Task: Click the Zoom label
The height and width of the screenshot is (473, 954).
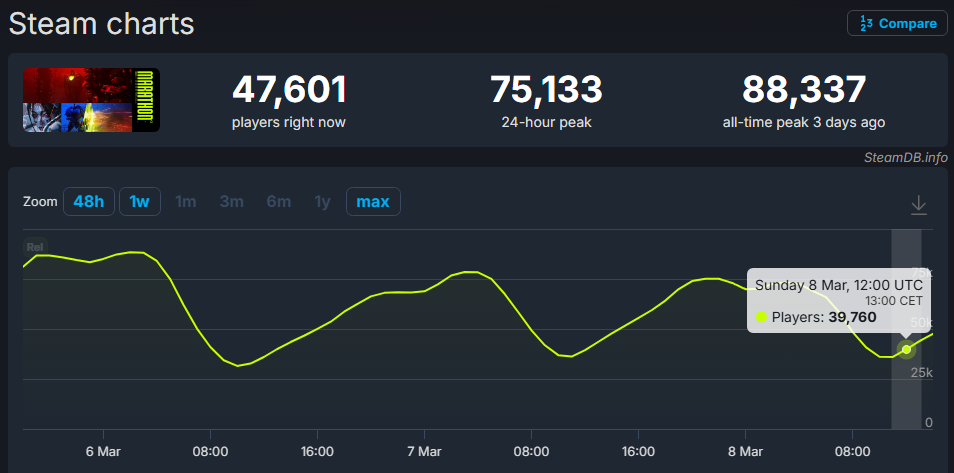Action: click(x=40, y=202)
